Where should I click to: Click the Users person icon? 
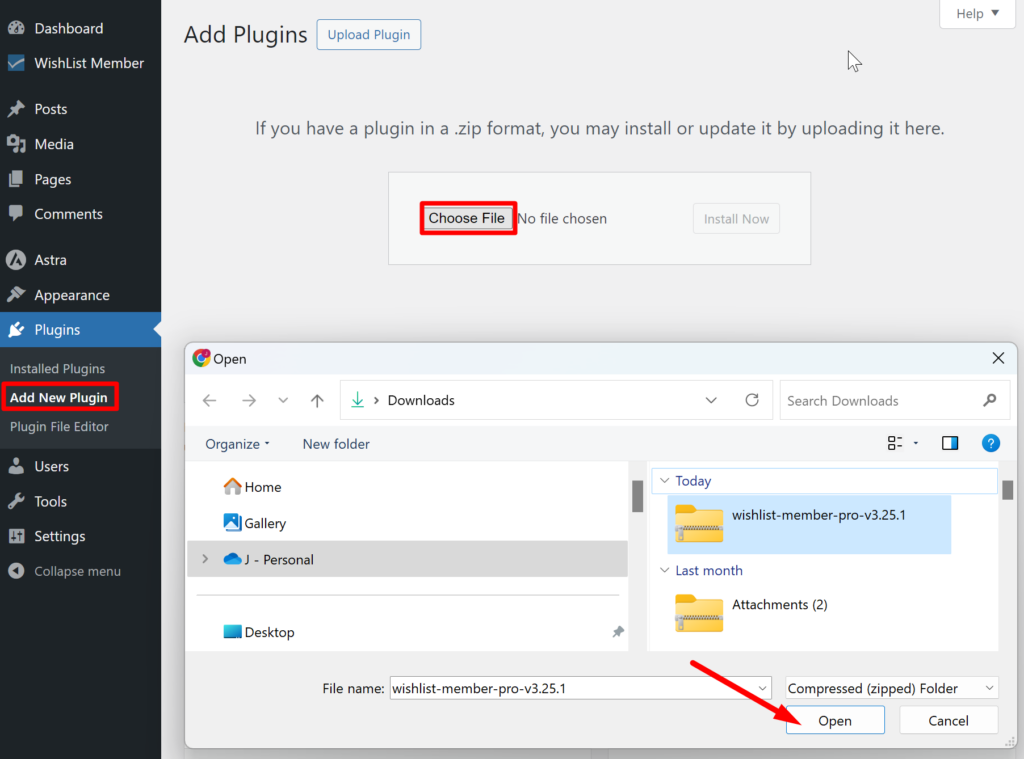click(x=16, y=466)
